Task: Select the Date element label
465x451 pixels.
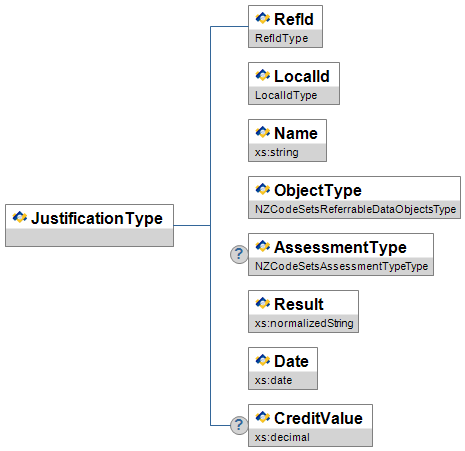Action: (291, 361)
